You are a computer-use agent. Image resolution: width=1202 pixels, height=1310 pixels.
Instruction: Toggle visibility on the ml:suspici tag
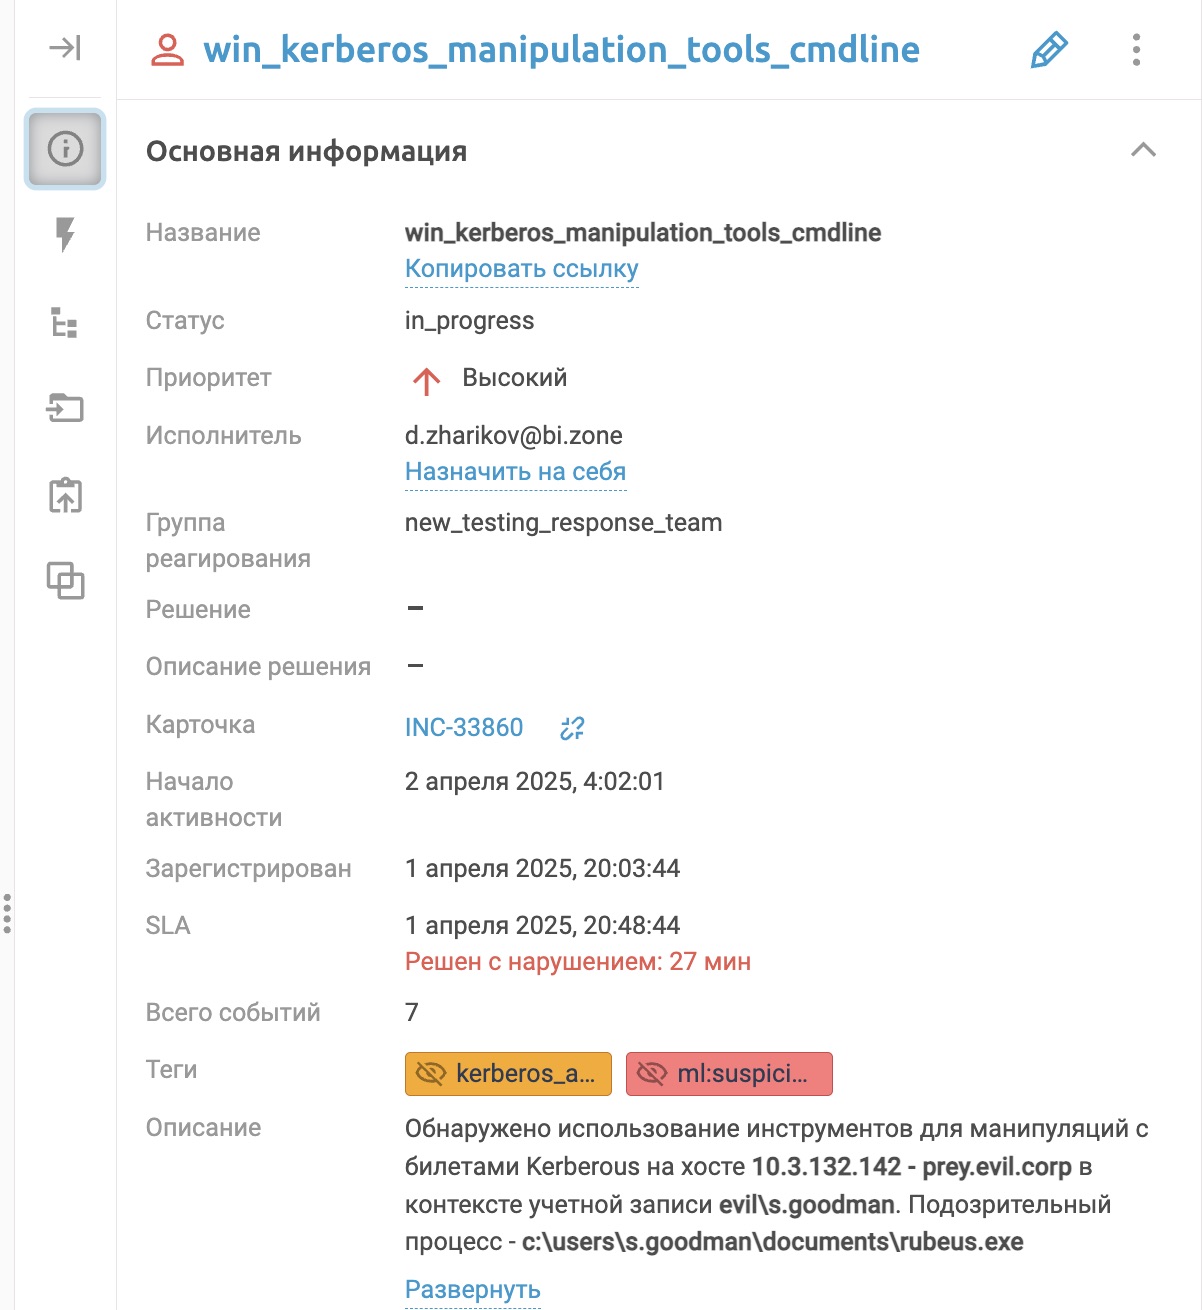tap(652, 1074)
